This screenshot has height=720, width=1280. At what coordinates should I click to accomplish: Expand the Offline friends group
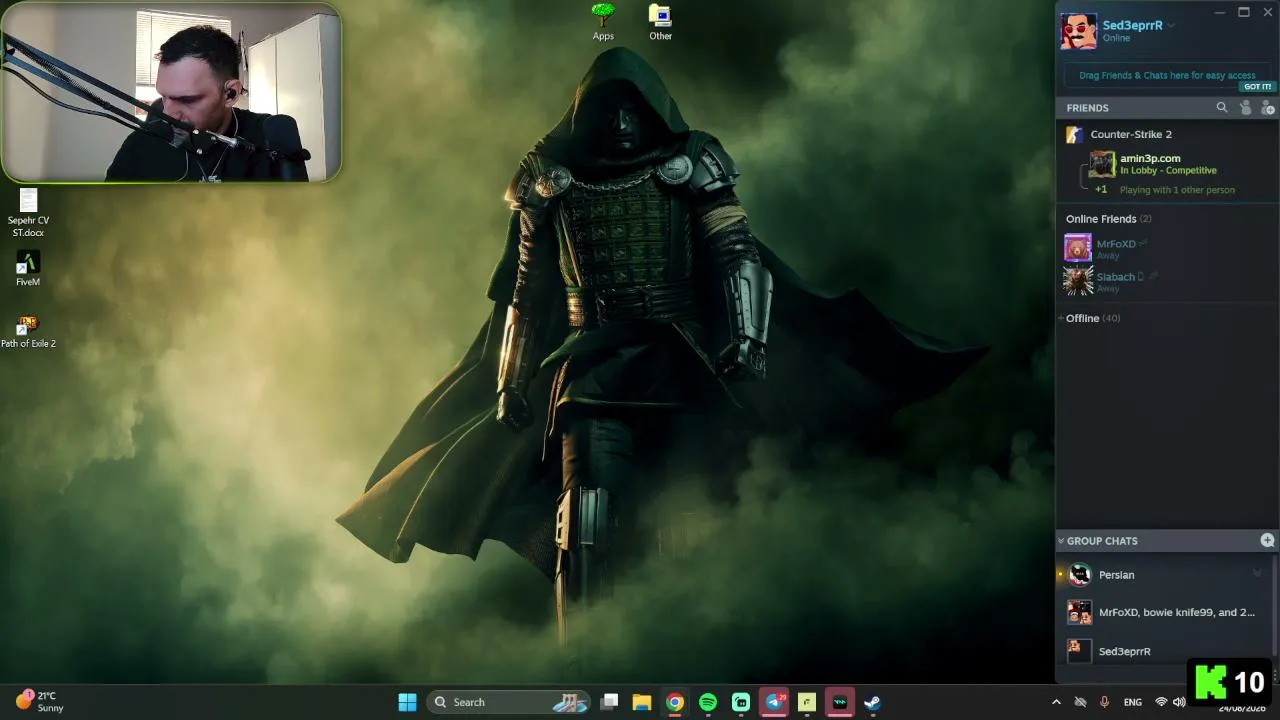[1061, 318]
